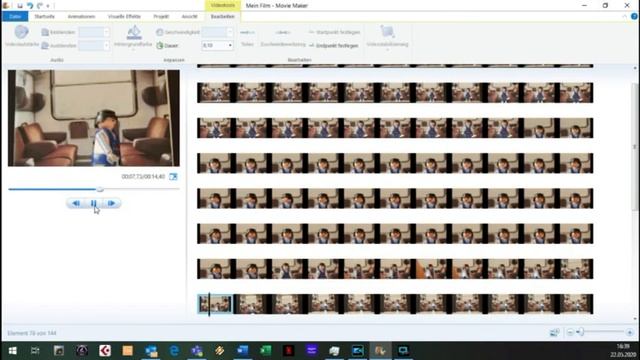This screenshot has width=640, height=360.
Task: Open the red Cubase icon on taskbar
Action: click(105, 351)
